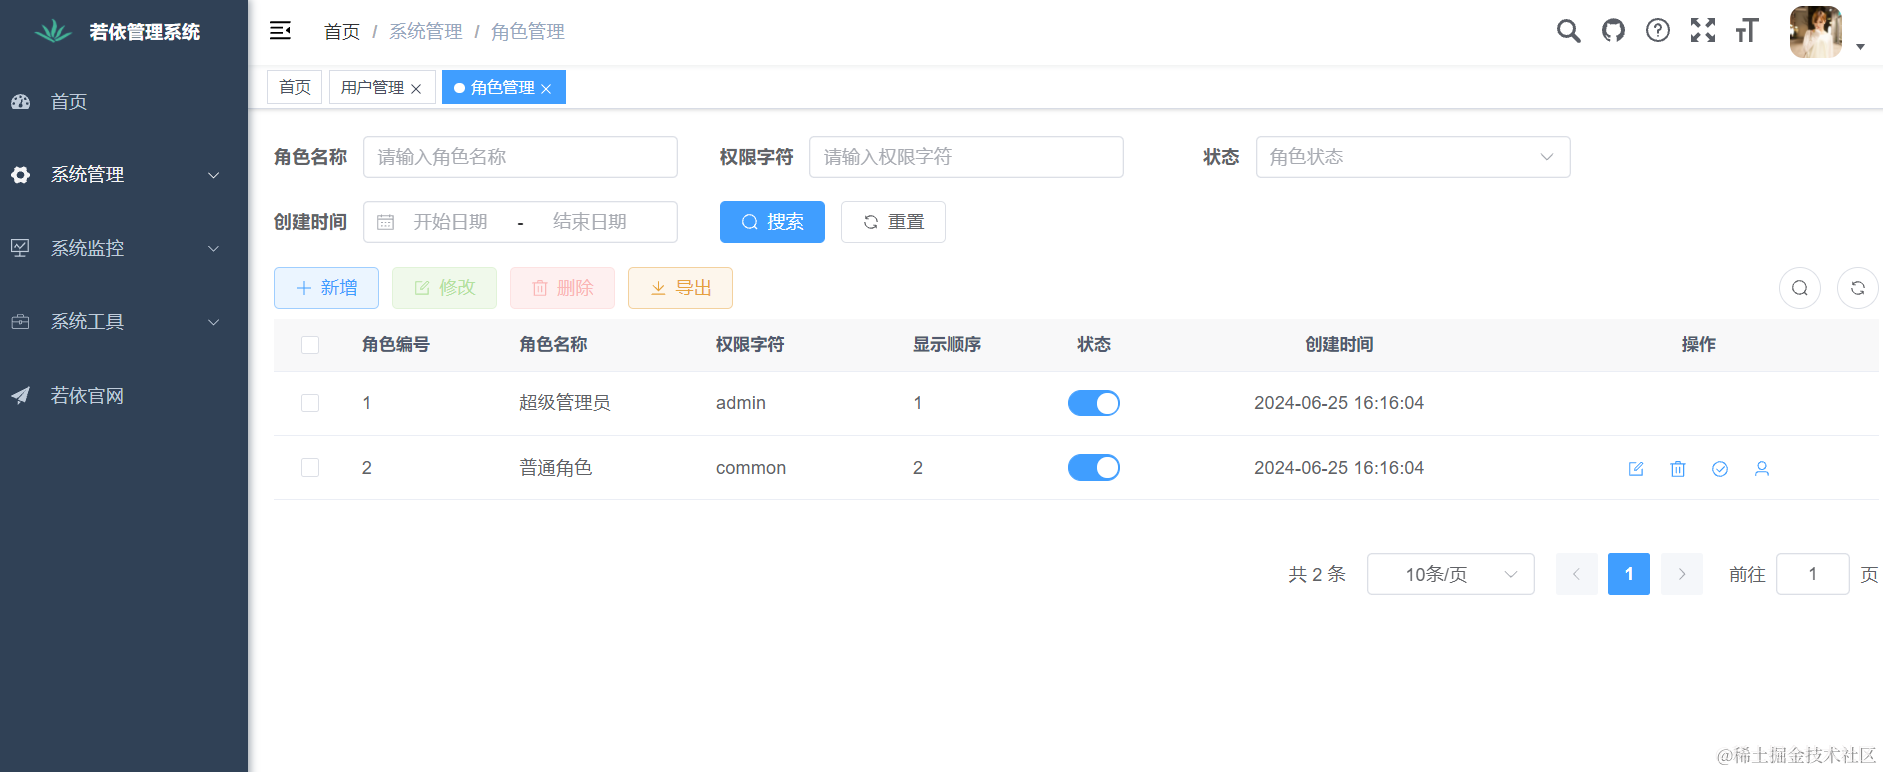Viewport: 1883px width, 772px height.
Task: Click the header search magnifier icon
Action: coord(1568,31)
